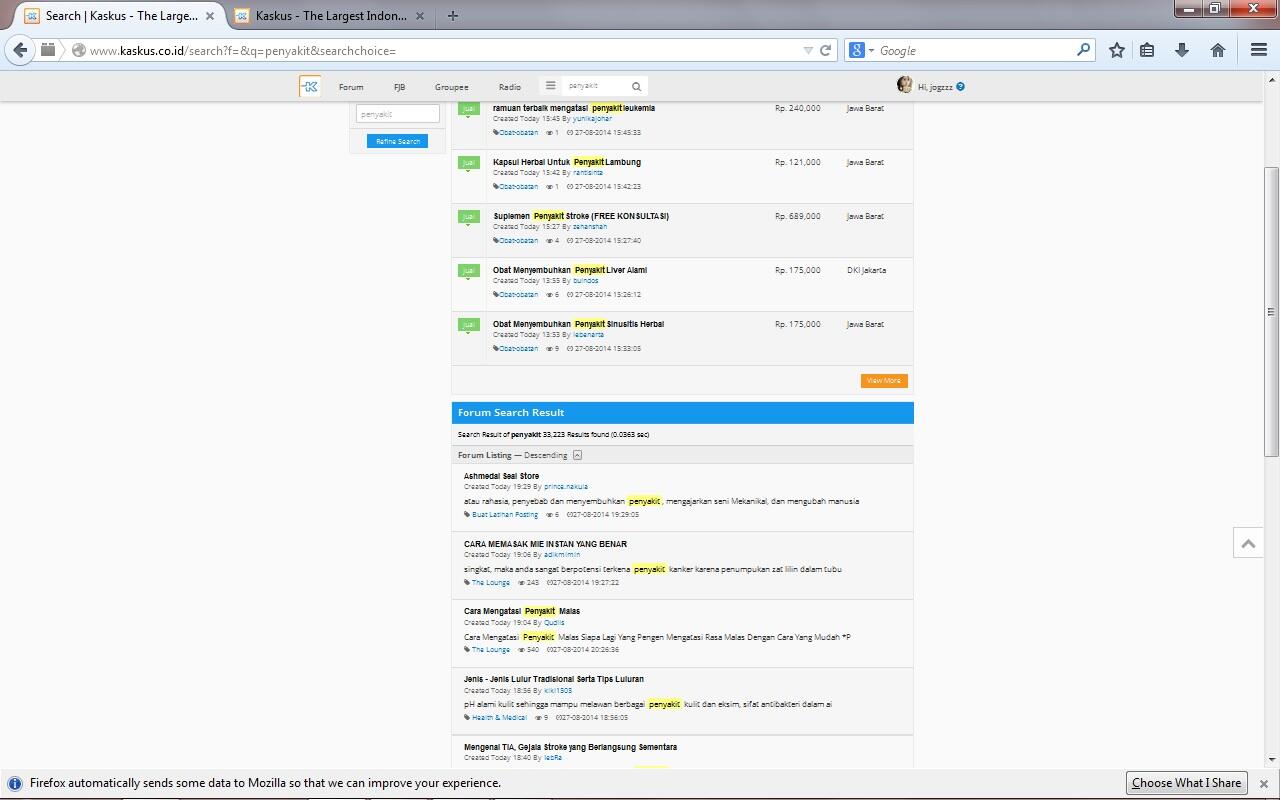The height and width of the screenshot is (800, 1280).
Task: Go to the Firefox home page icon
Action: [1218, 50]
